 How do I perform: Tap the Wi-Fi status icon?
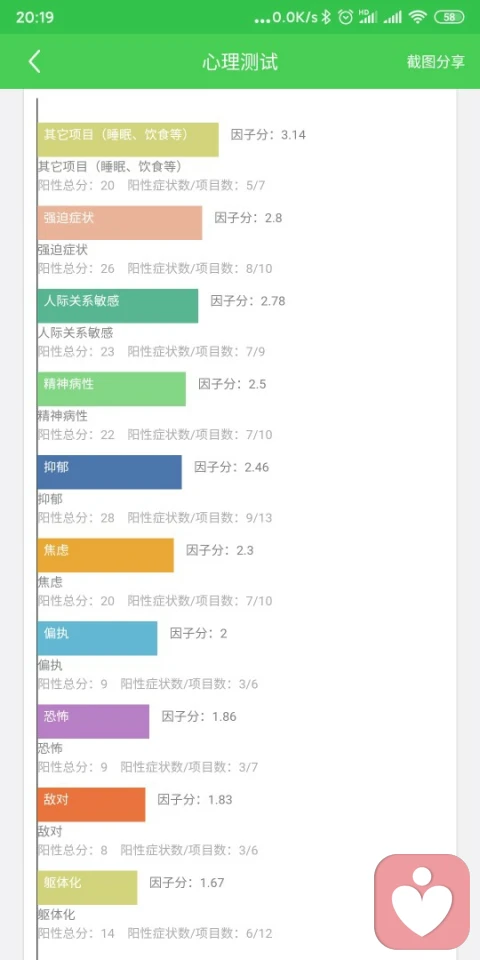(x=418, y=17)
